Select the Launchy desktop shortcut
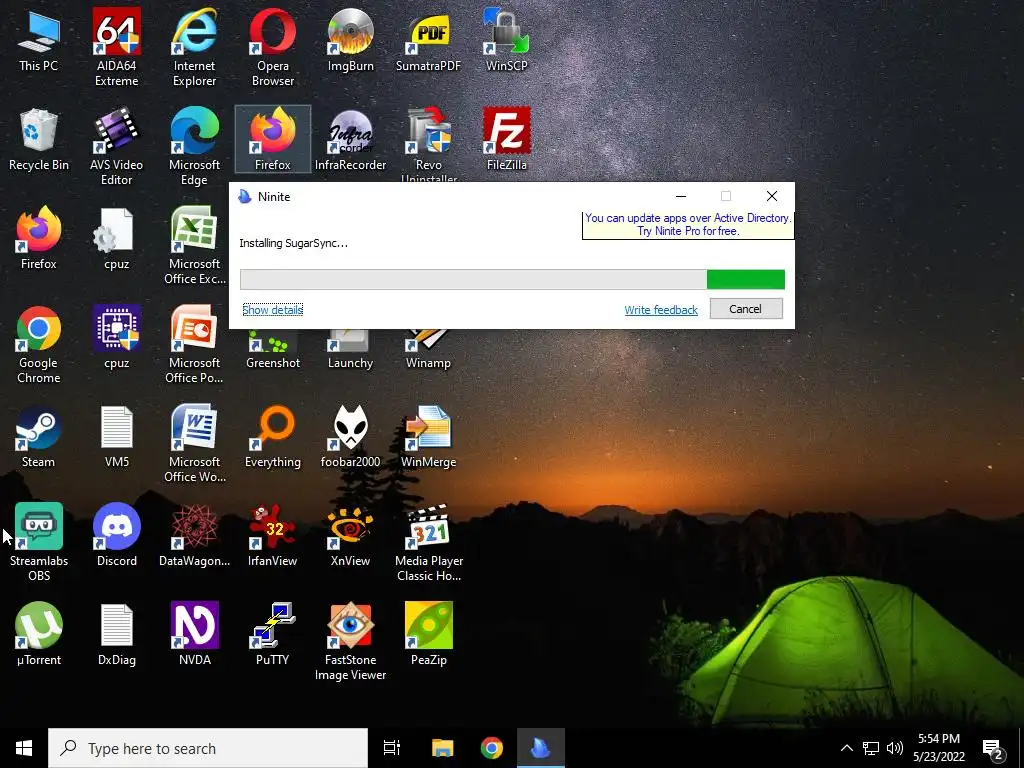Image resolution: width=1024 pixels, height=768 pixels. (x=351, y=351)
